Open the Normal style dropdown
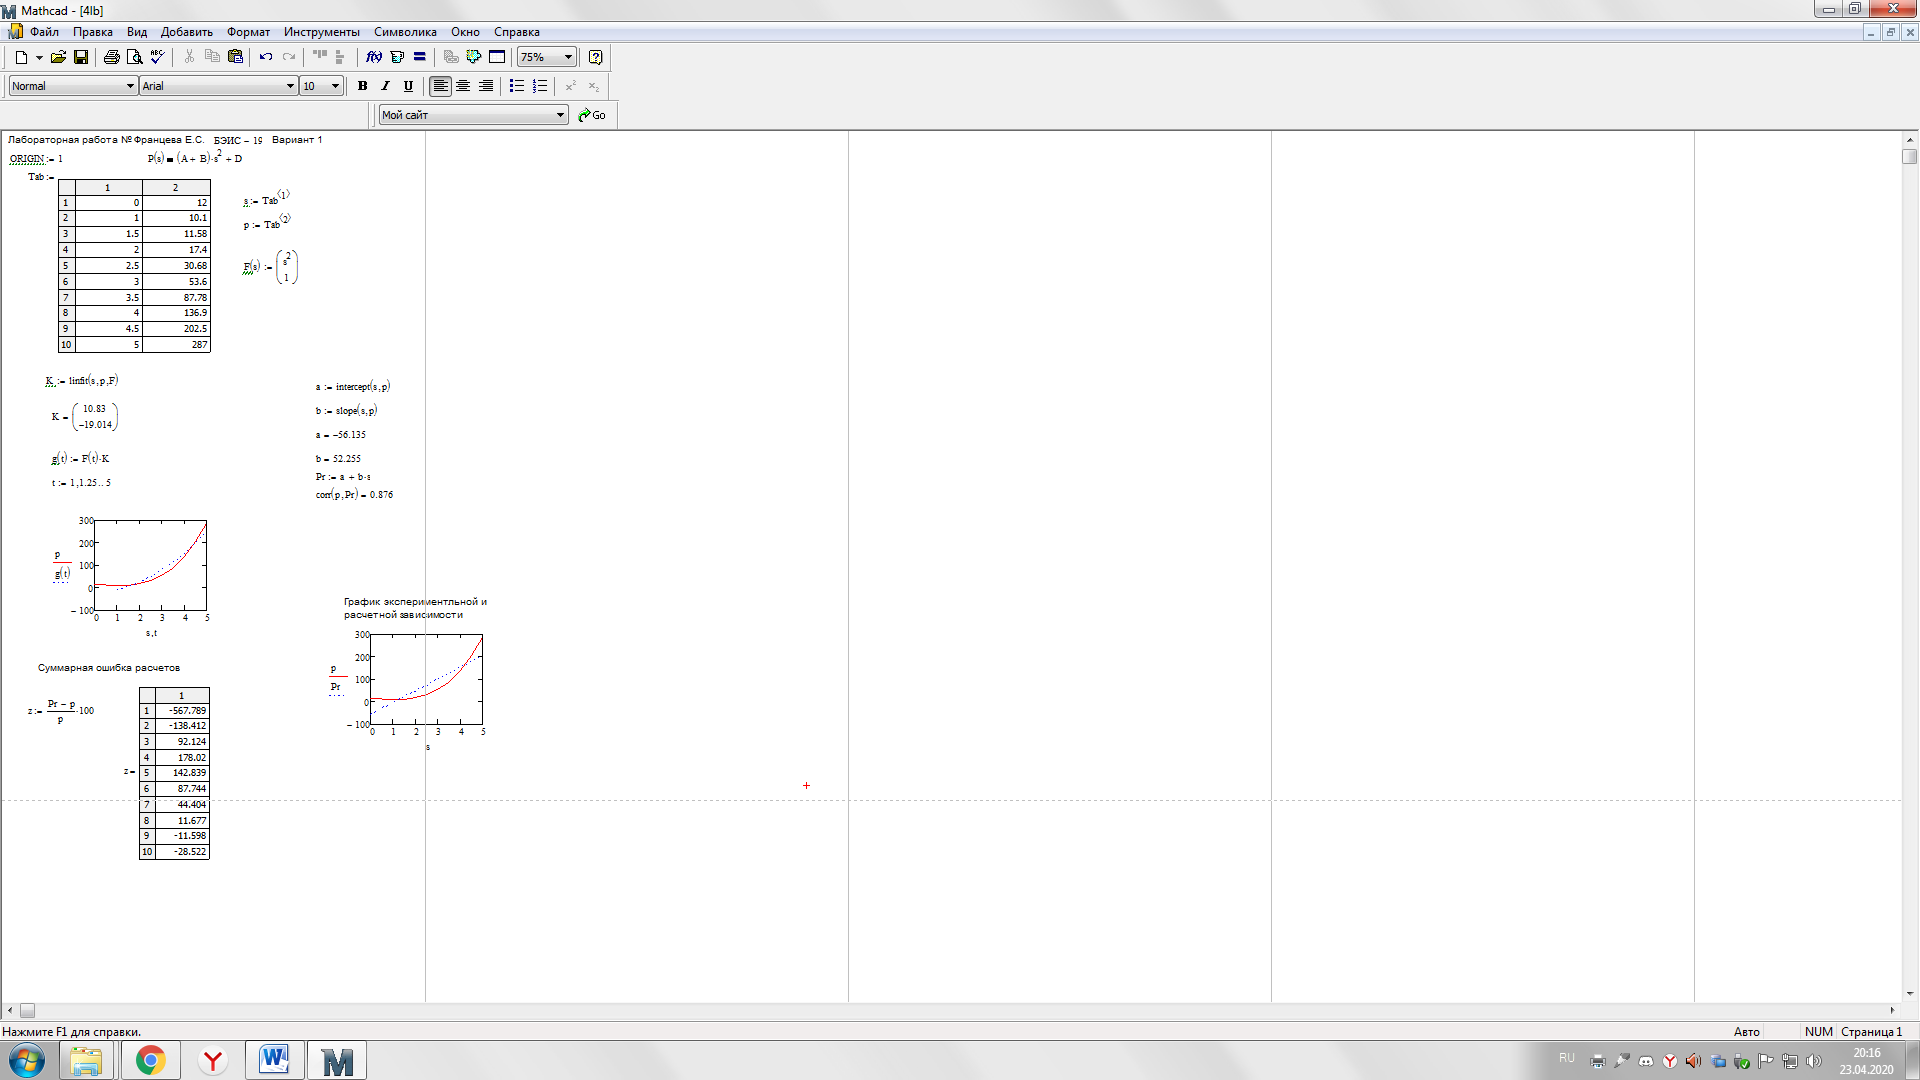Viewport: 1920px width, 1080px height. 130,86
